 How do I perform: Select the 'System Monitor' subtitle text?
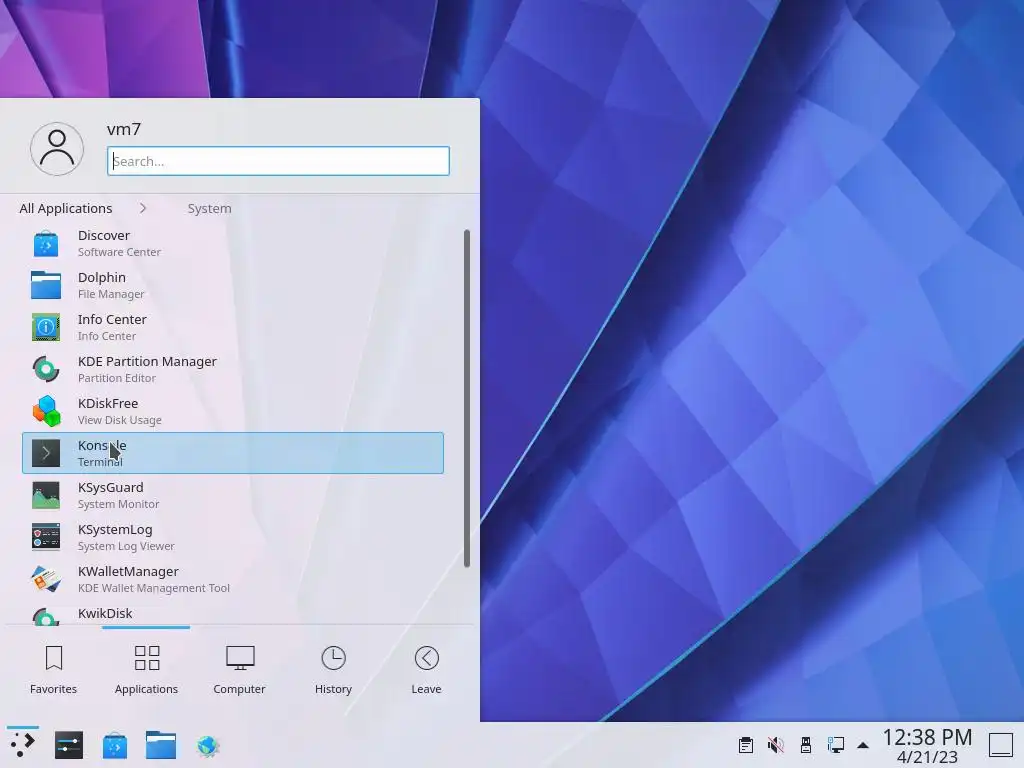[118, 504]
